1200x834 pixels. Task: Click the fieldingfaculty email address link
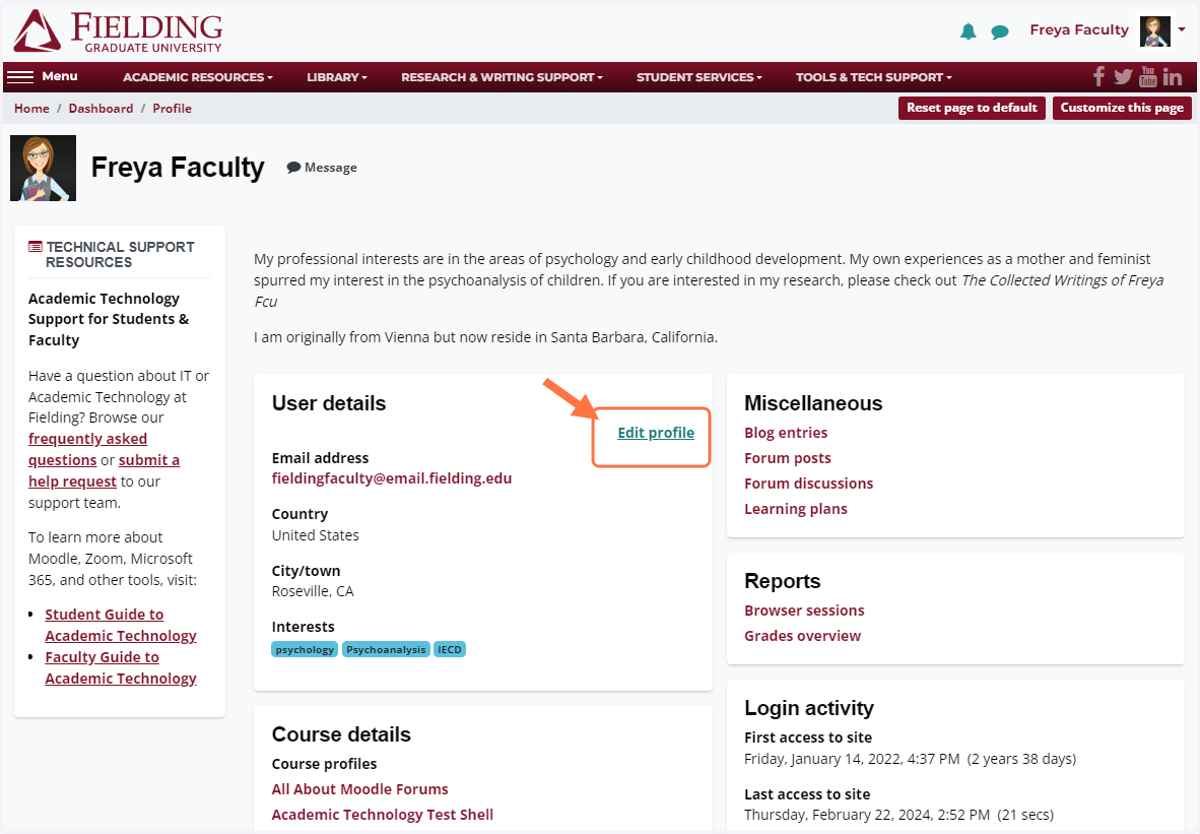click(392, 478)
